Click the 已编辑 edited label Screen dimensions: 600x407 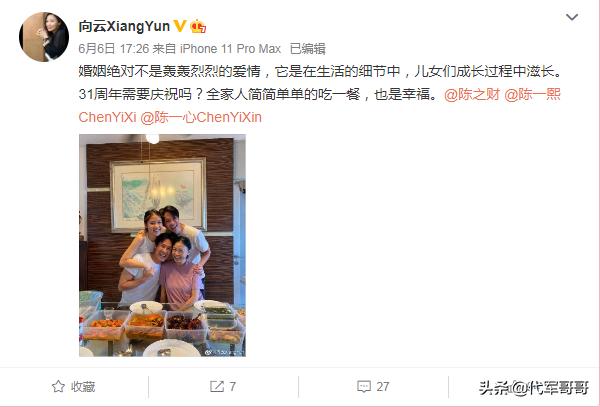[308, 49]
